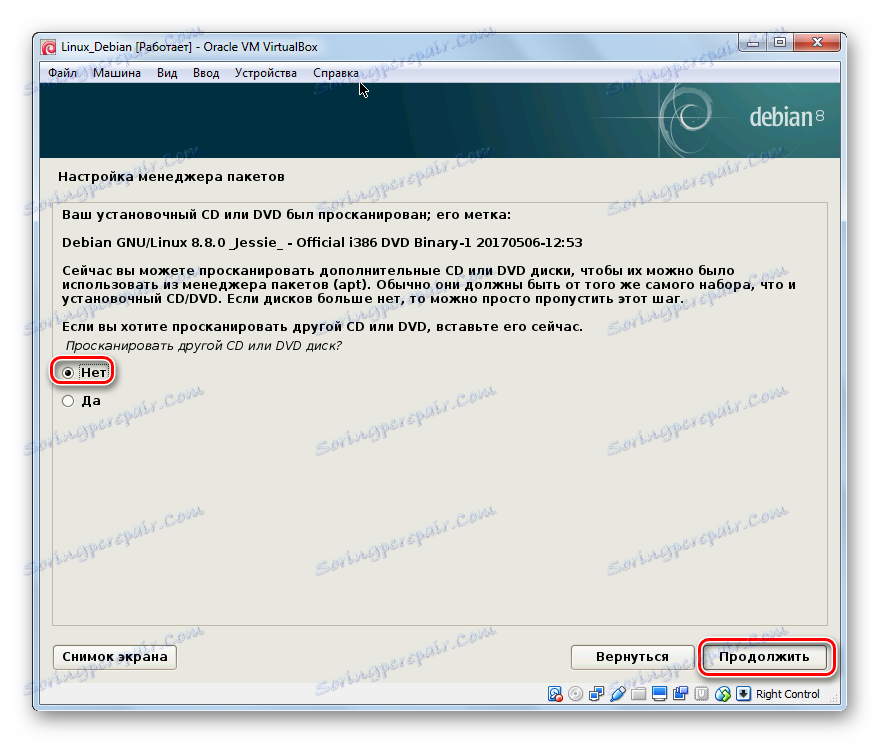Click the optical drive status icon
880x744 pixels.
(575, 694)
